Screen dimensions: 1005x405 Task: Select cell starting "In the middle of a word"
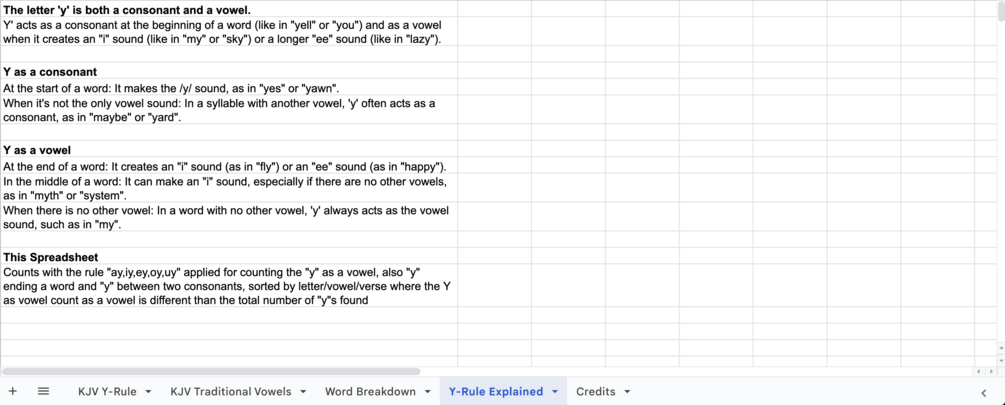pyautogui.click(x=229, y=188)
